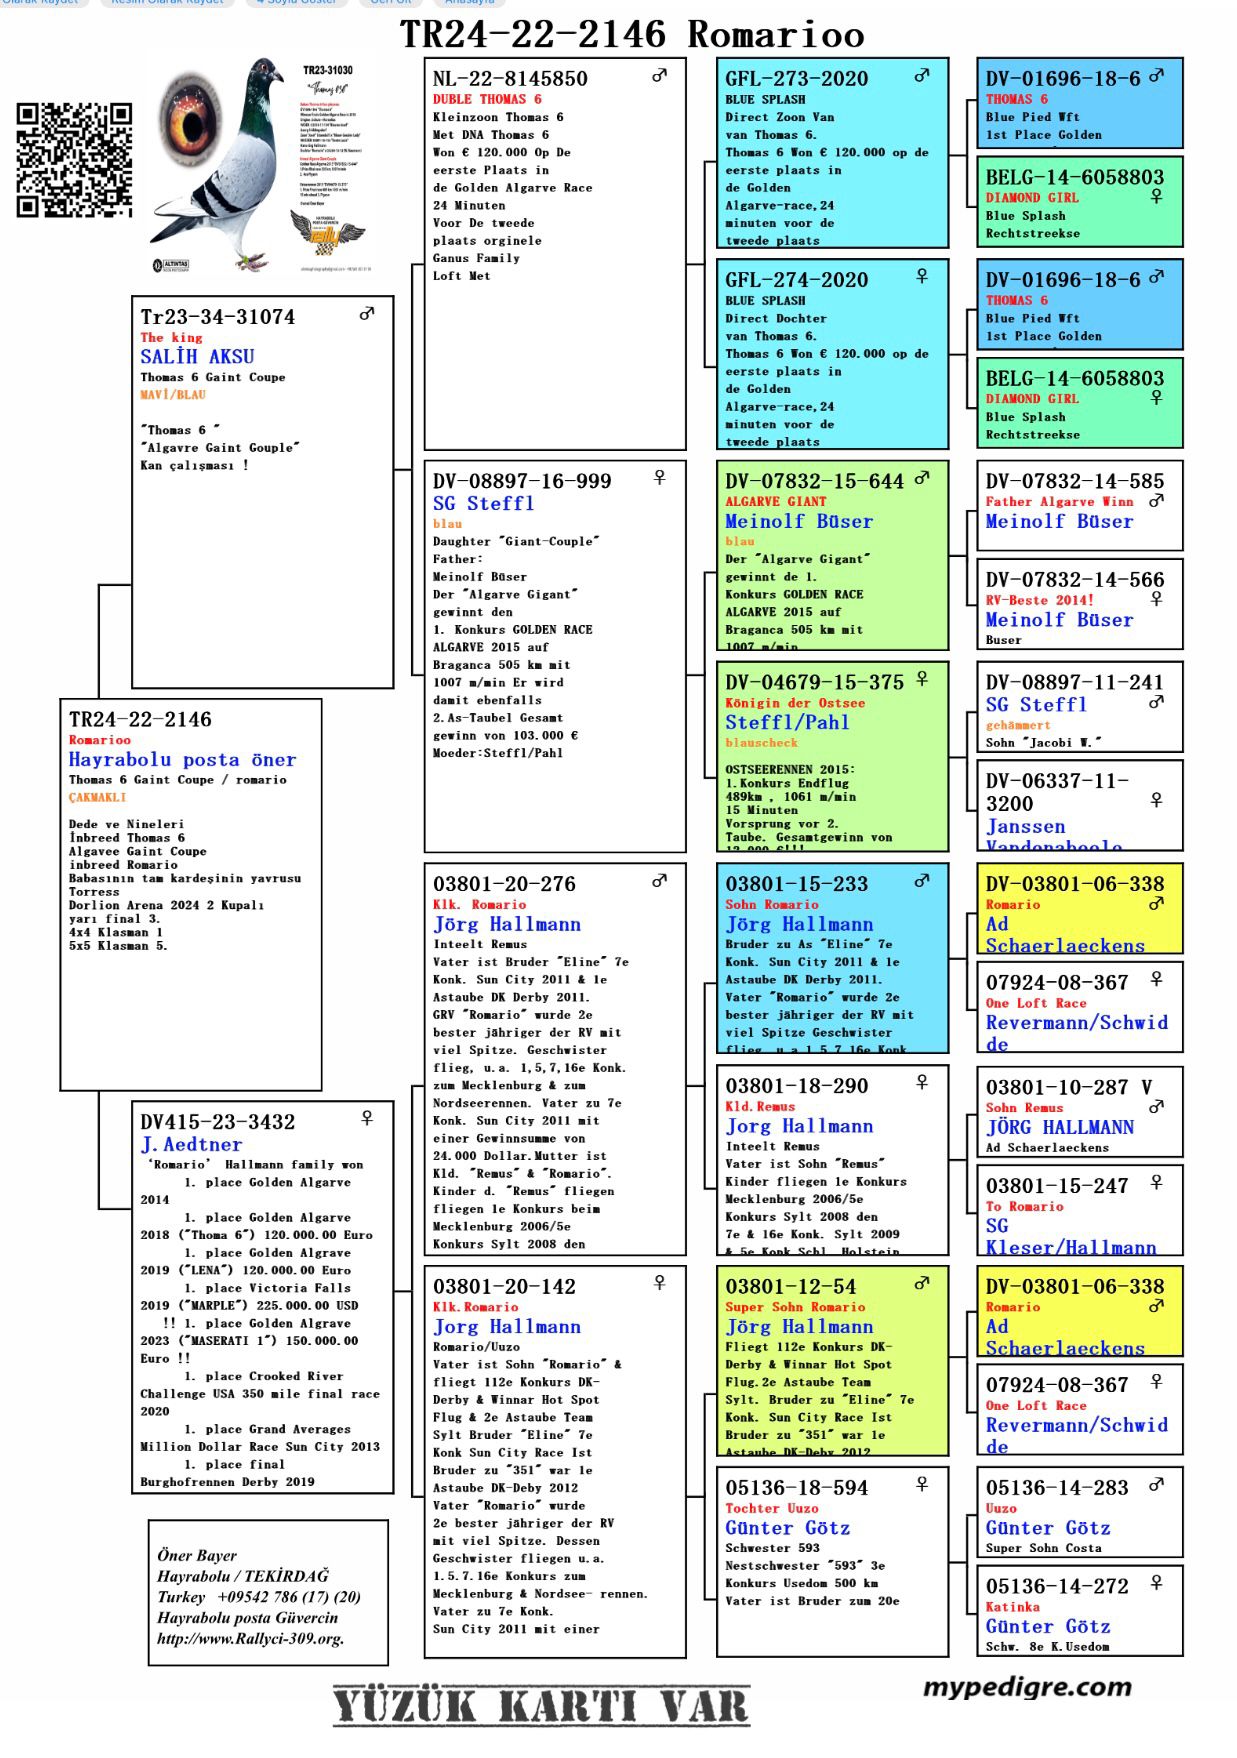1237x1758 pixels.
Task: Click the orange label ÇAKMAKLI
Action: click(x=97, y=798)
